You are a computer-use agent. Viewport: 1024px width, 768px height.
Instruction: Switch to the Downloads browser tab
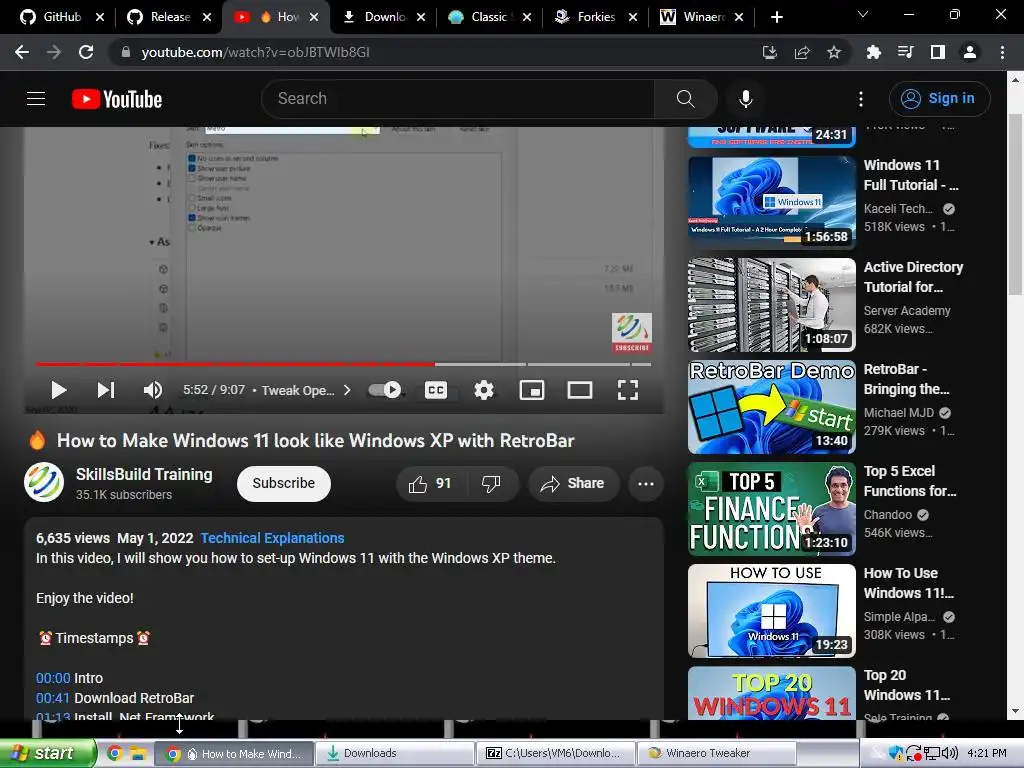pyautogui.click(x=383, y=17)
